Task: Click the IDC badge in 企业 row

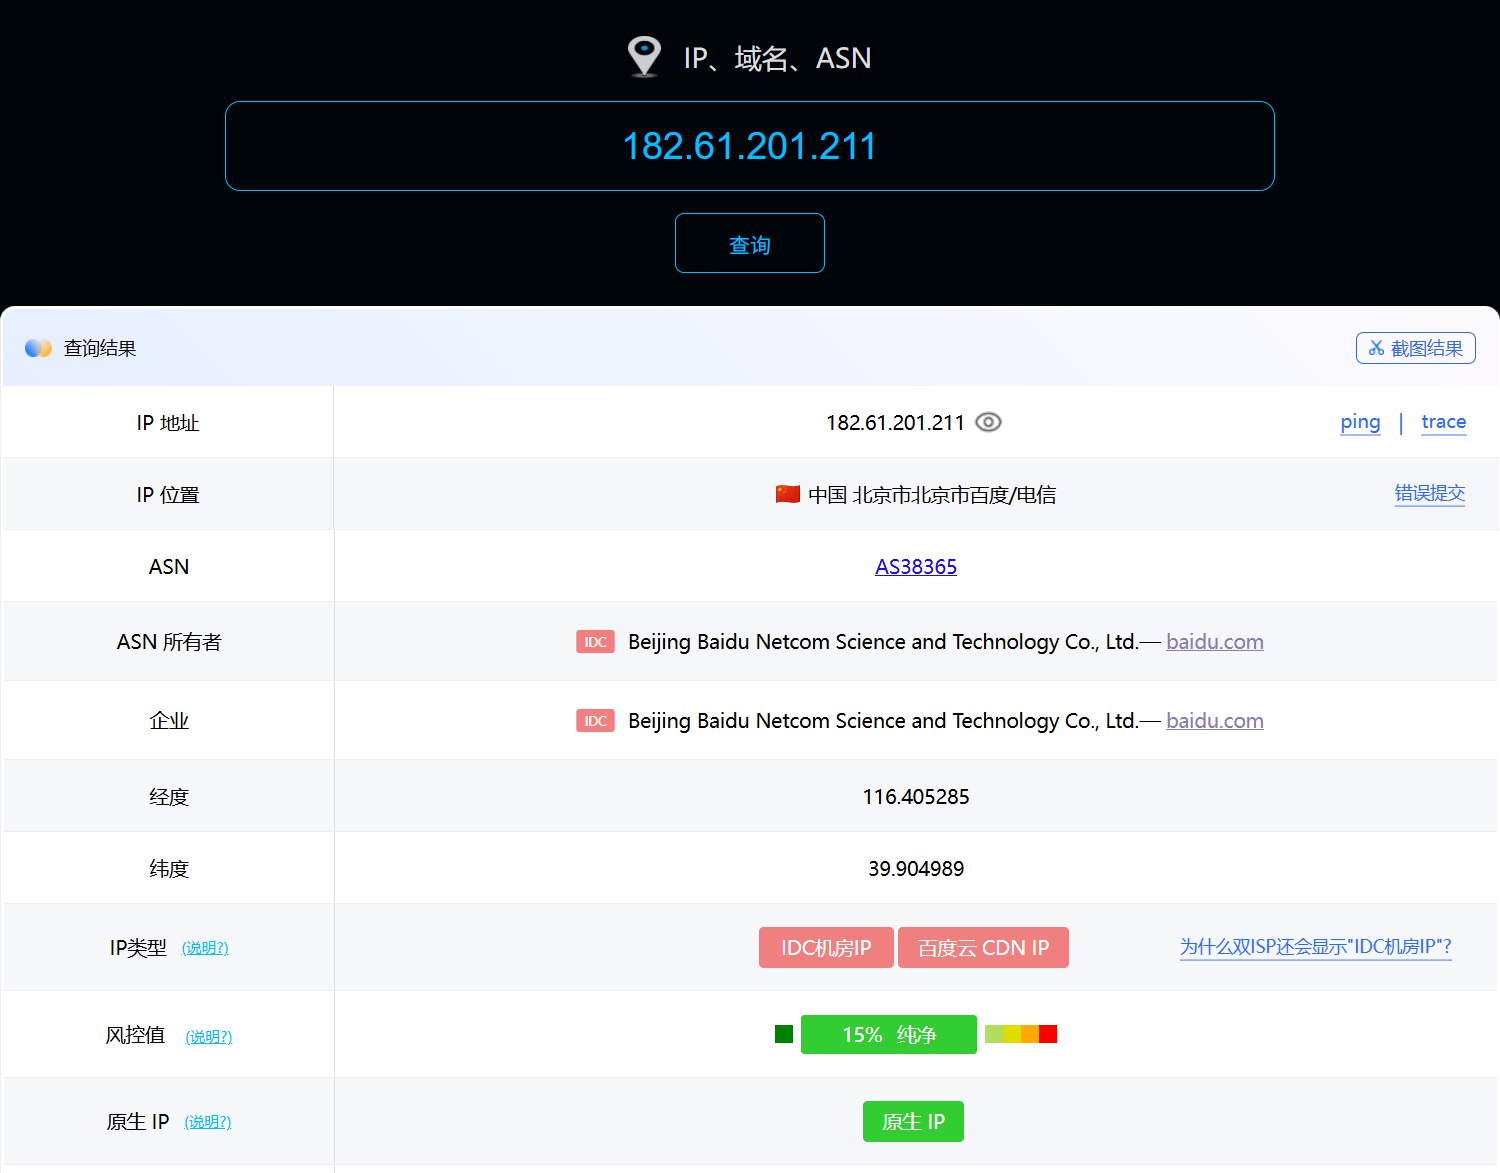Action: (595, 720)
